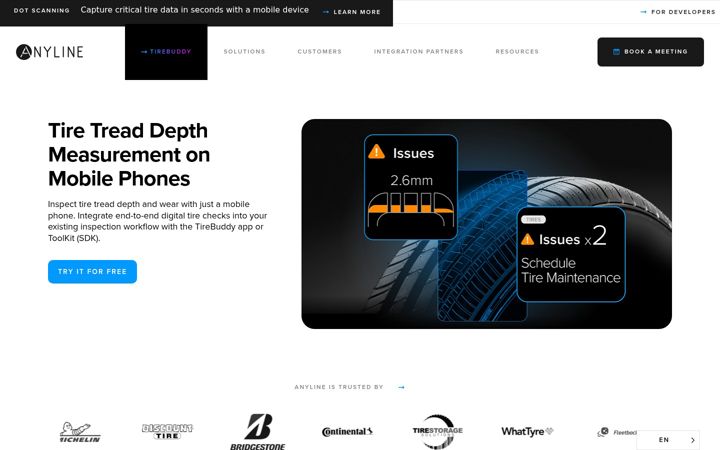Open the TireBuddy menu item
720x450 pixels.
[166, 52]
